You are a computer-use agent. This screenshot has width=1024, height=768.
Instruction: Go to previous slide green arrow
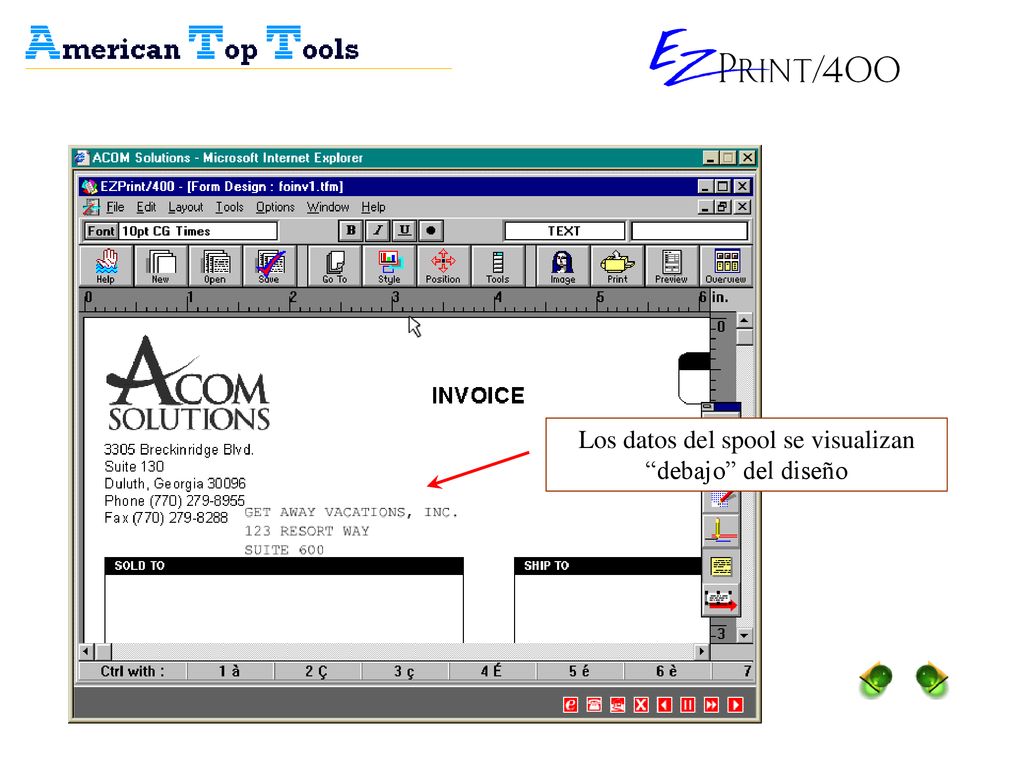pyautogui.click(x=876, y=679)
